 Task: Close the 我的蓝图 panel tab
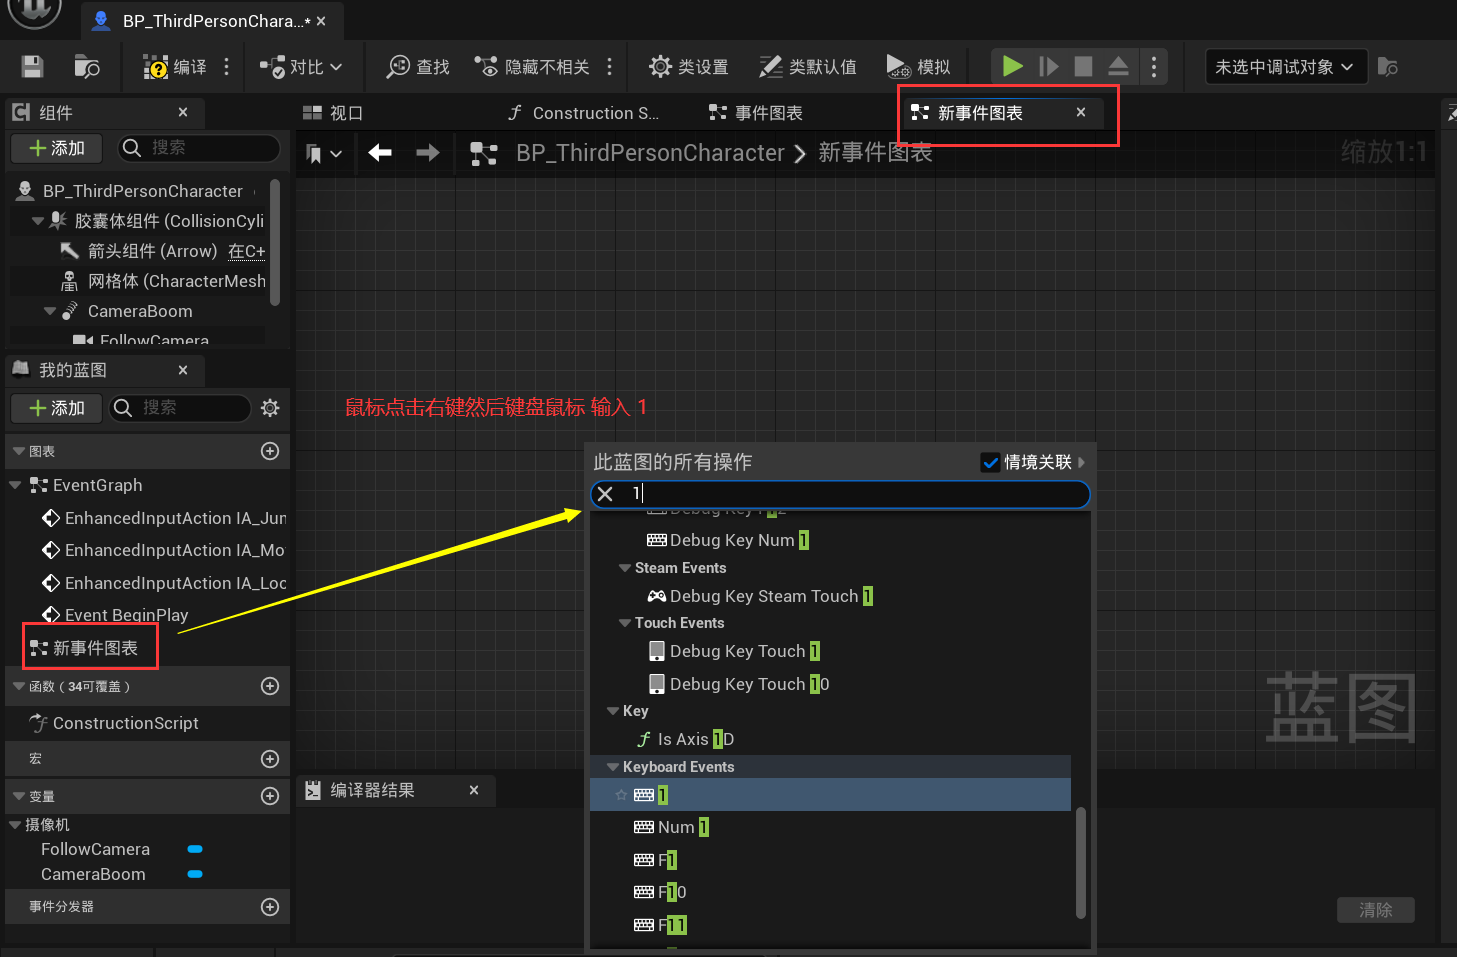pos(183,370)
